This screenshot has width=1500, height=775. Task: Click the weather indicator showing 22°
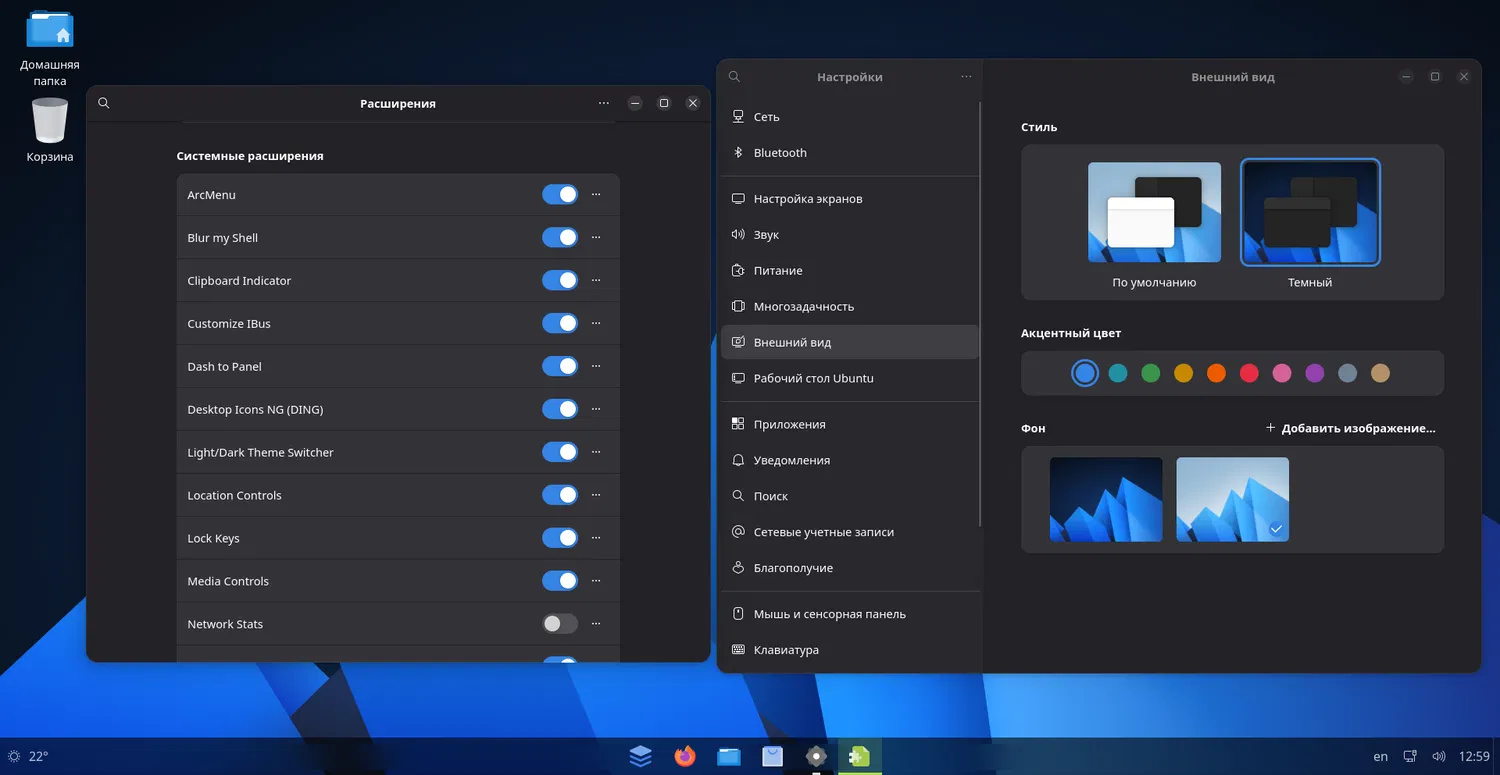coord(28,756)
